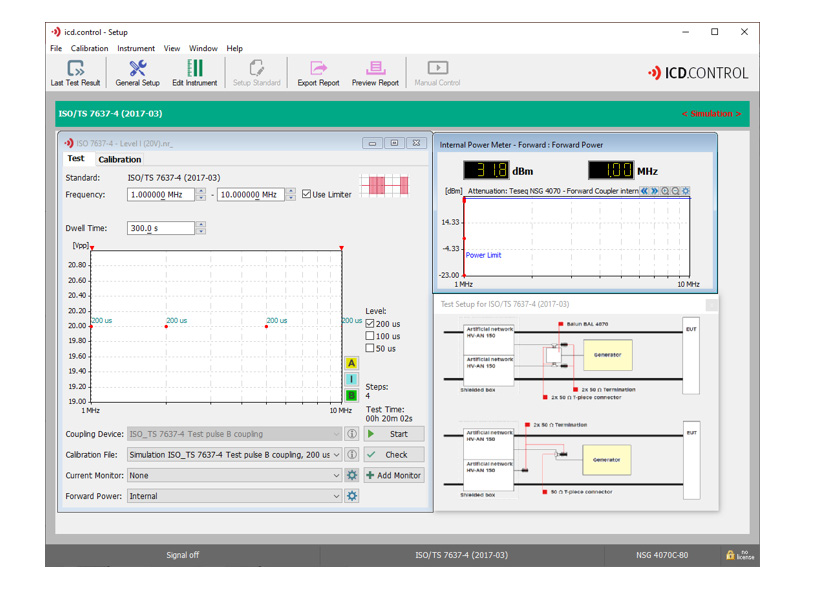Click Export Report icon
The height and width of the screenshot is (597, 814).
pyautogui.click(x=318, y=73)
